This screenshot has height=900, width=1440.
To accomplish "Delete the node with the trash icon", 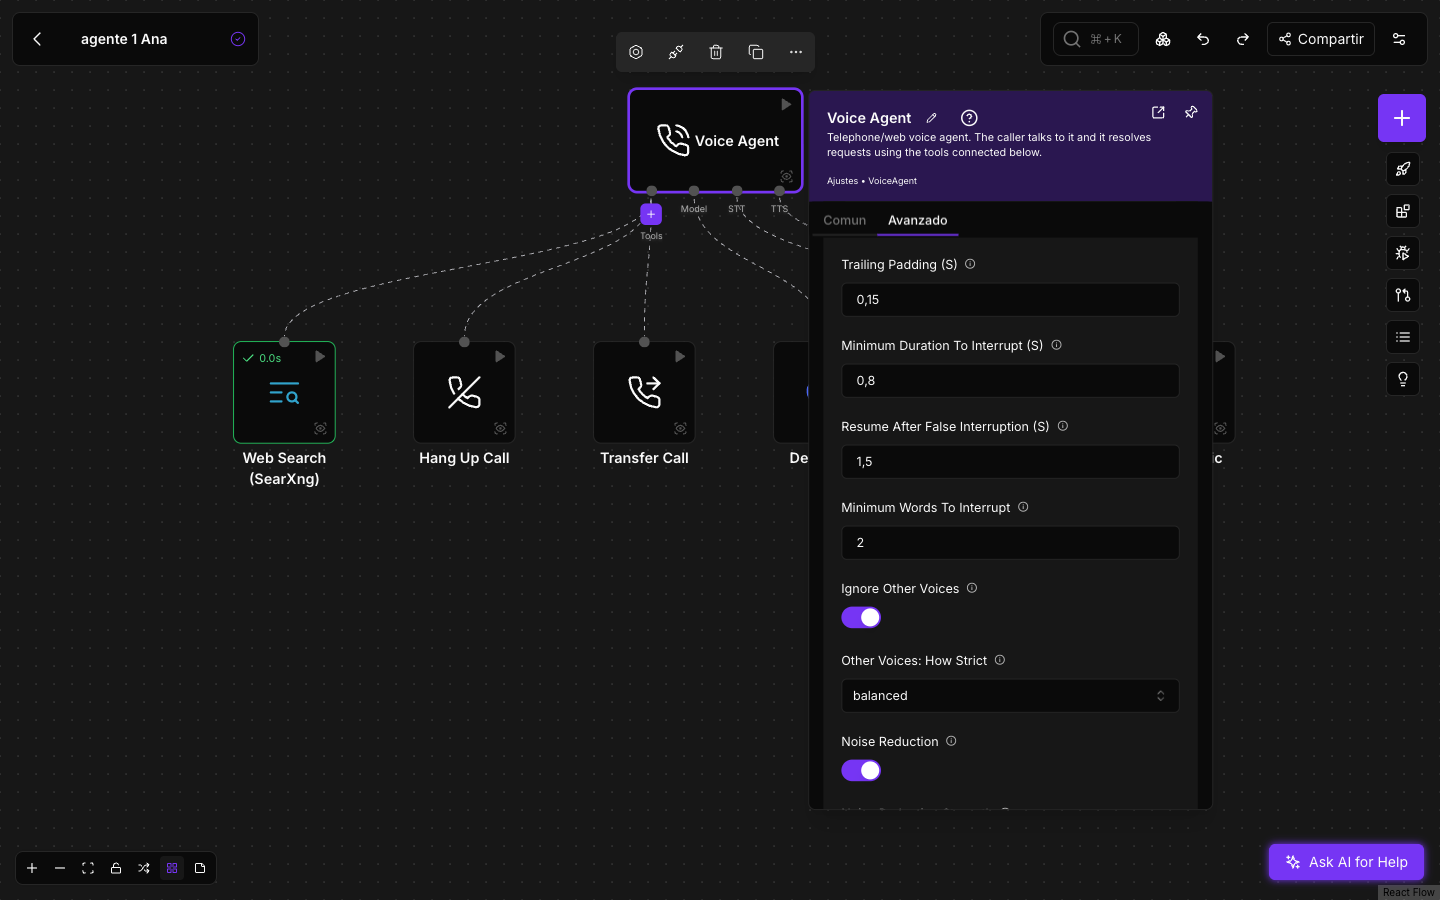I will click(716, 52).
